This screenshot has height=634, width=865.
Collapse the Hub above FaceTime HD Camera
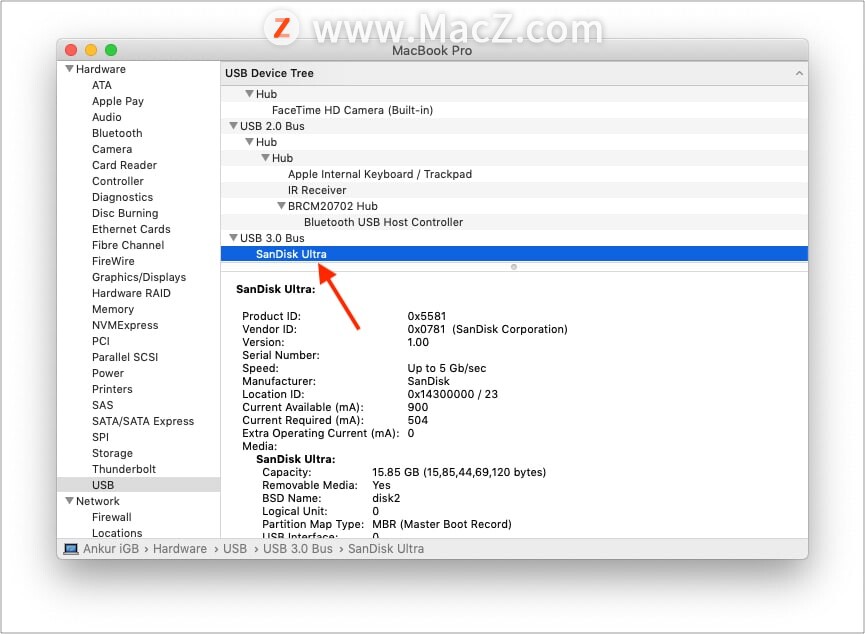tap(249, 94)
